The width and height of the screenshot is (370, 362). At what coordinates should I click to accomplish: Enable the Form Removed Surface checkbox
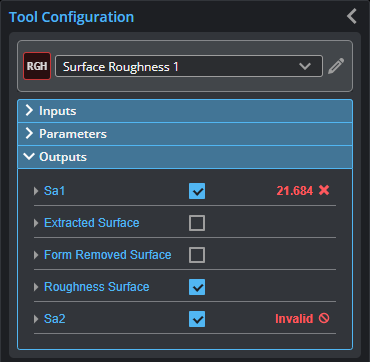197,255
